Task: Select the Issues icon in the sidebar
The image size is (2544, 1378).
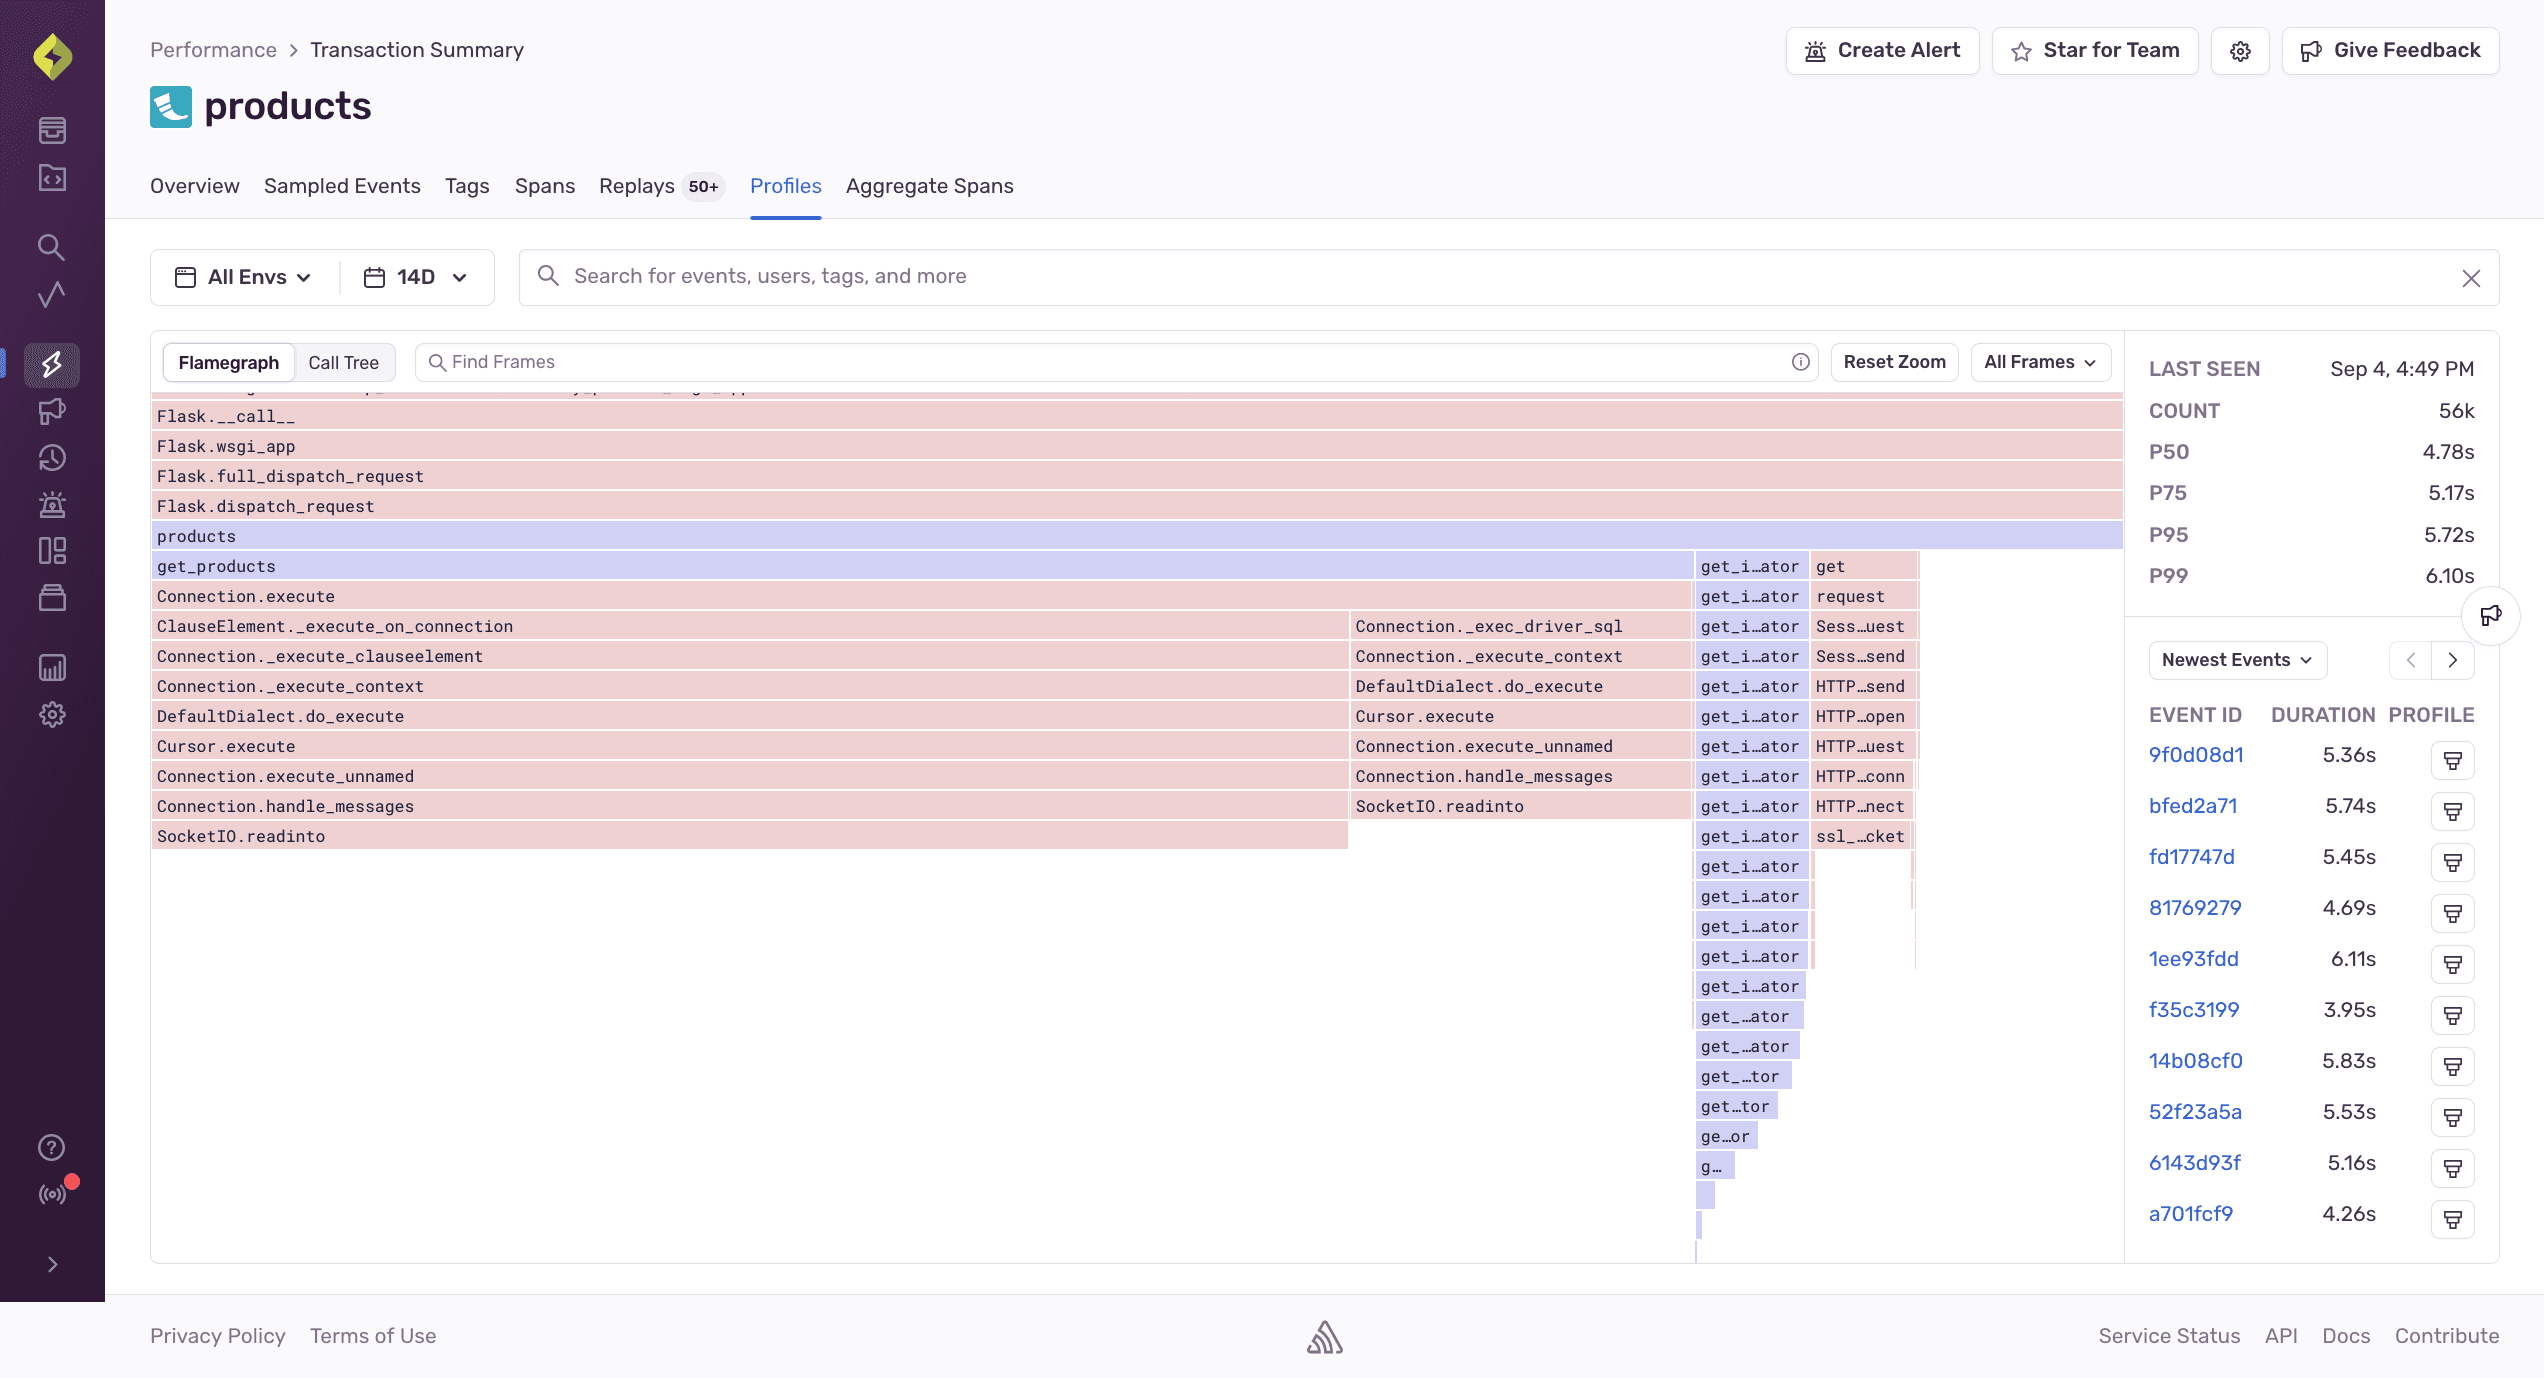Action: point(52,130)
